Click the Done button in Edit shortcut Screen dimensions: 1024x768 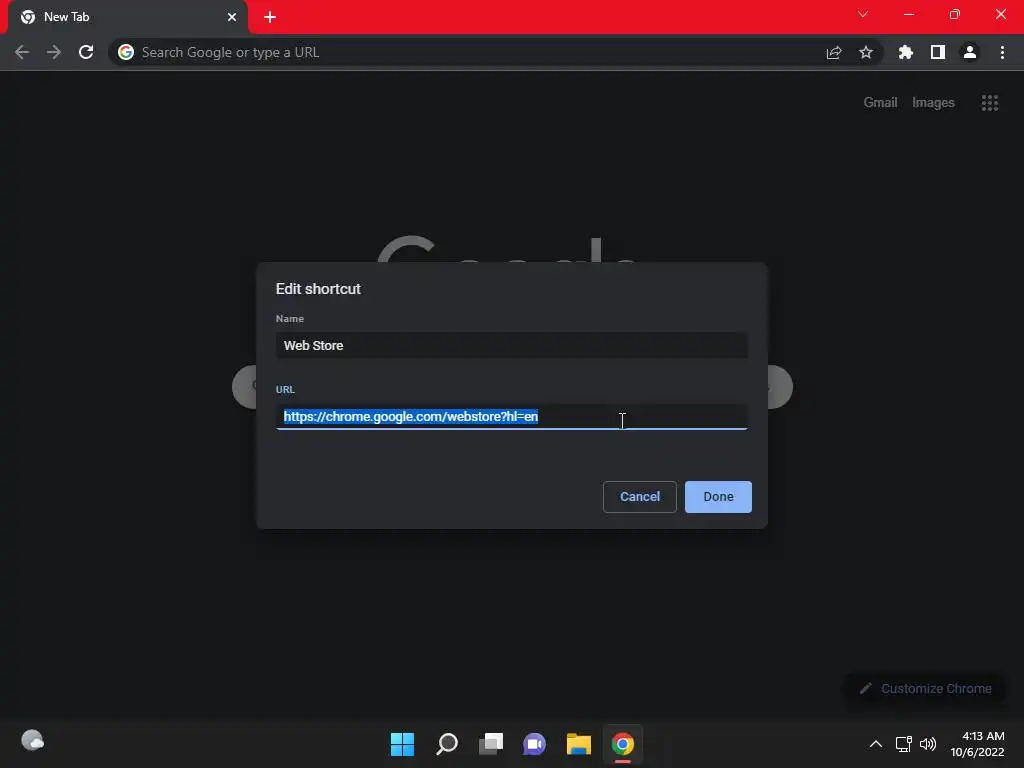(718, 496)
